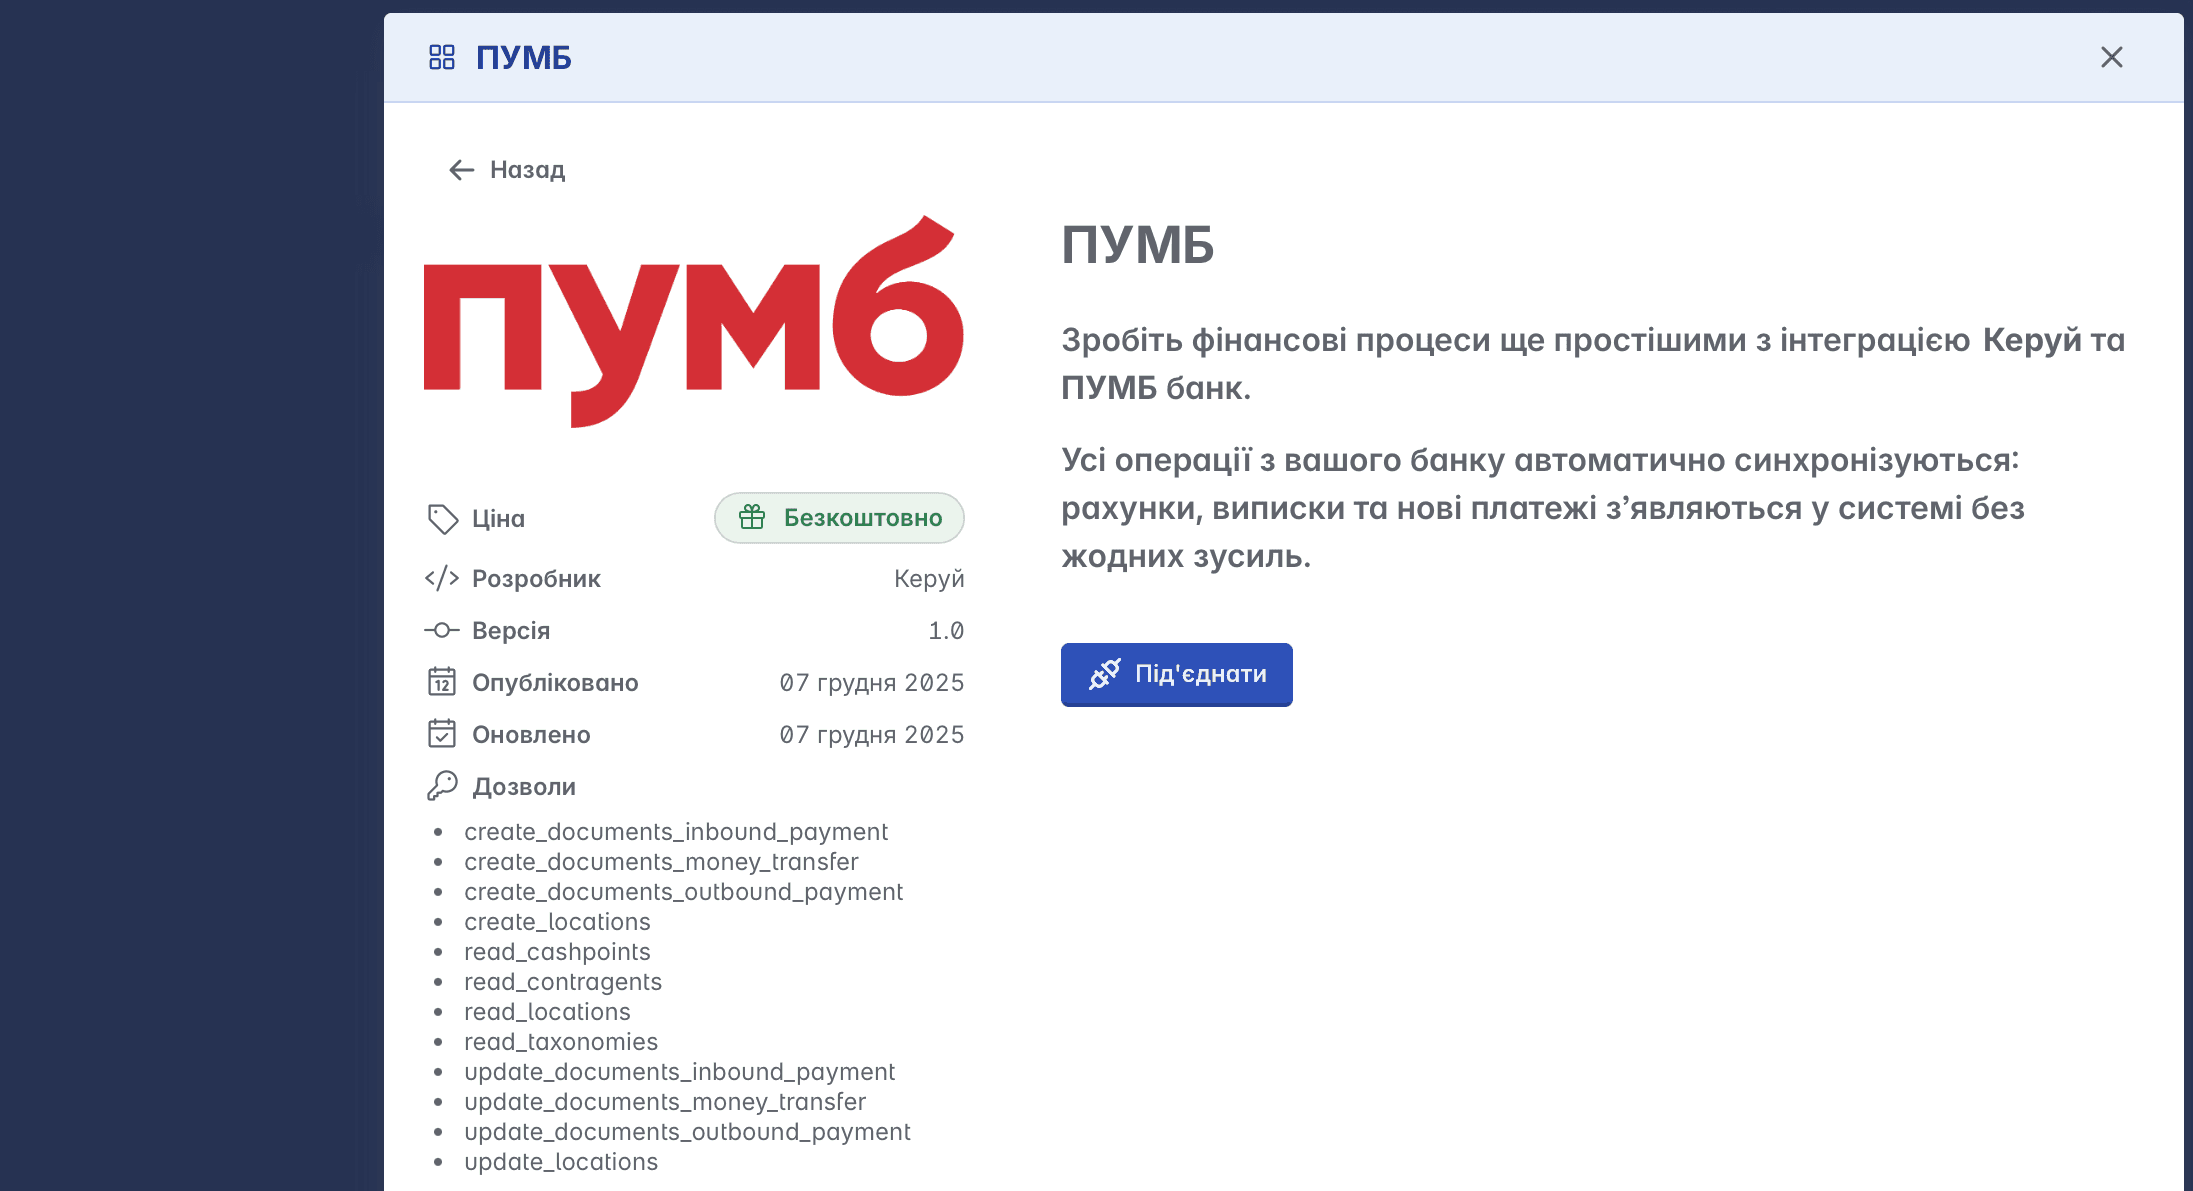
Task: Click the Безкоштовно price badge
Action: coord(839,518)
